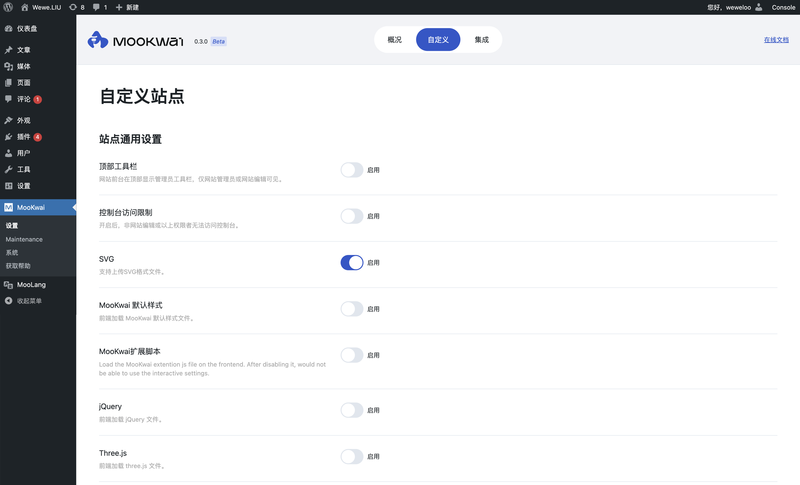Switch to the 概况 tab

394,40
